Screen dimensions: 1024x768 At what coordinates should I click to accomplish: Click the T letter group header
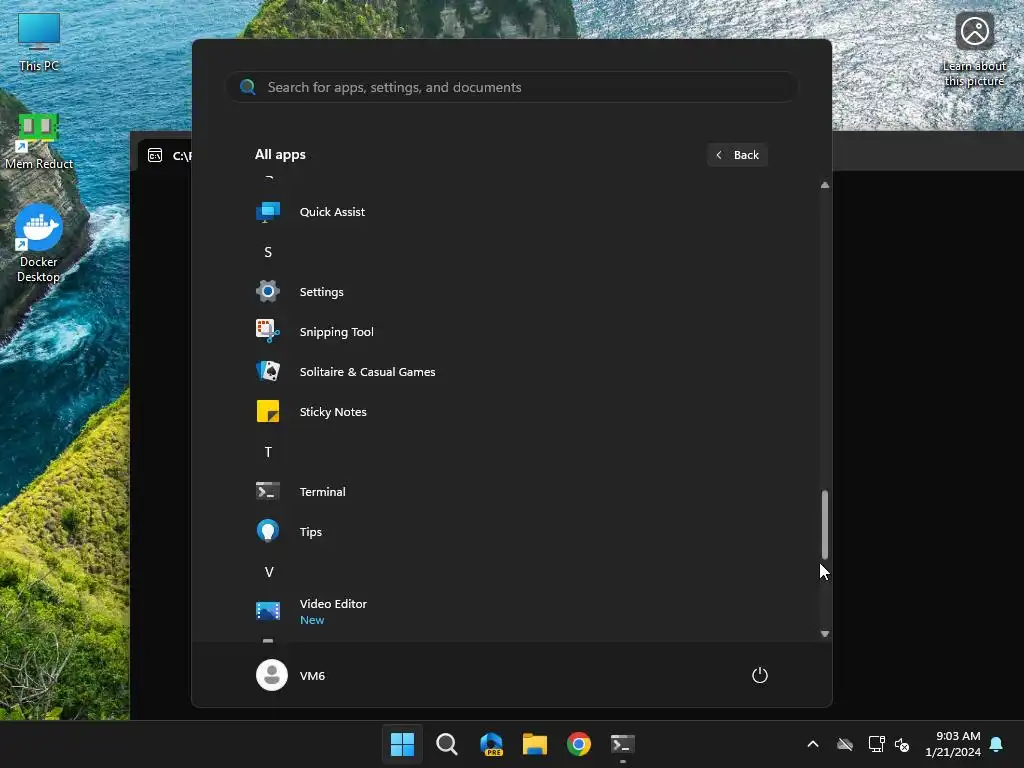pyautogui.click(x=268, y=452)
